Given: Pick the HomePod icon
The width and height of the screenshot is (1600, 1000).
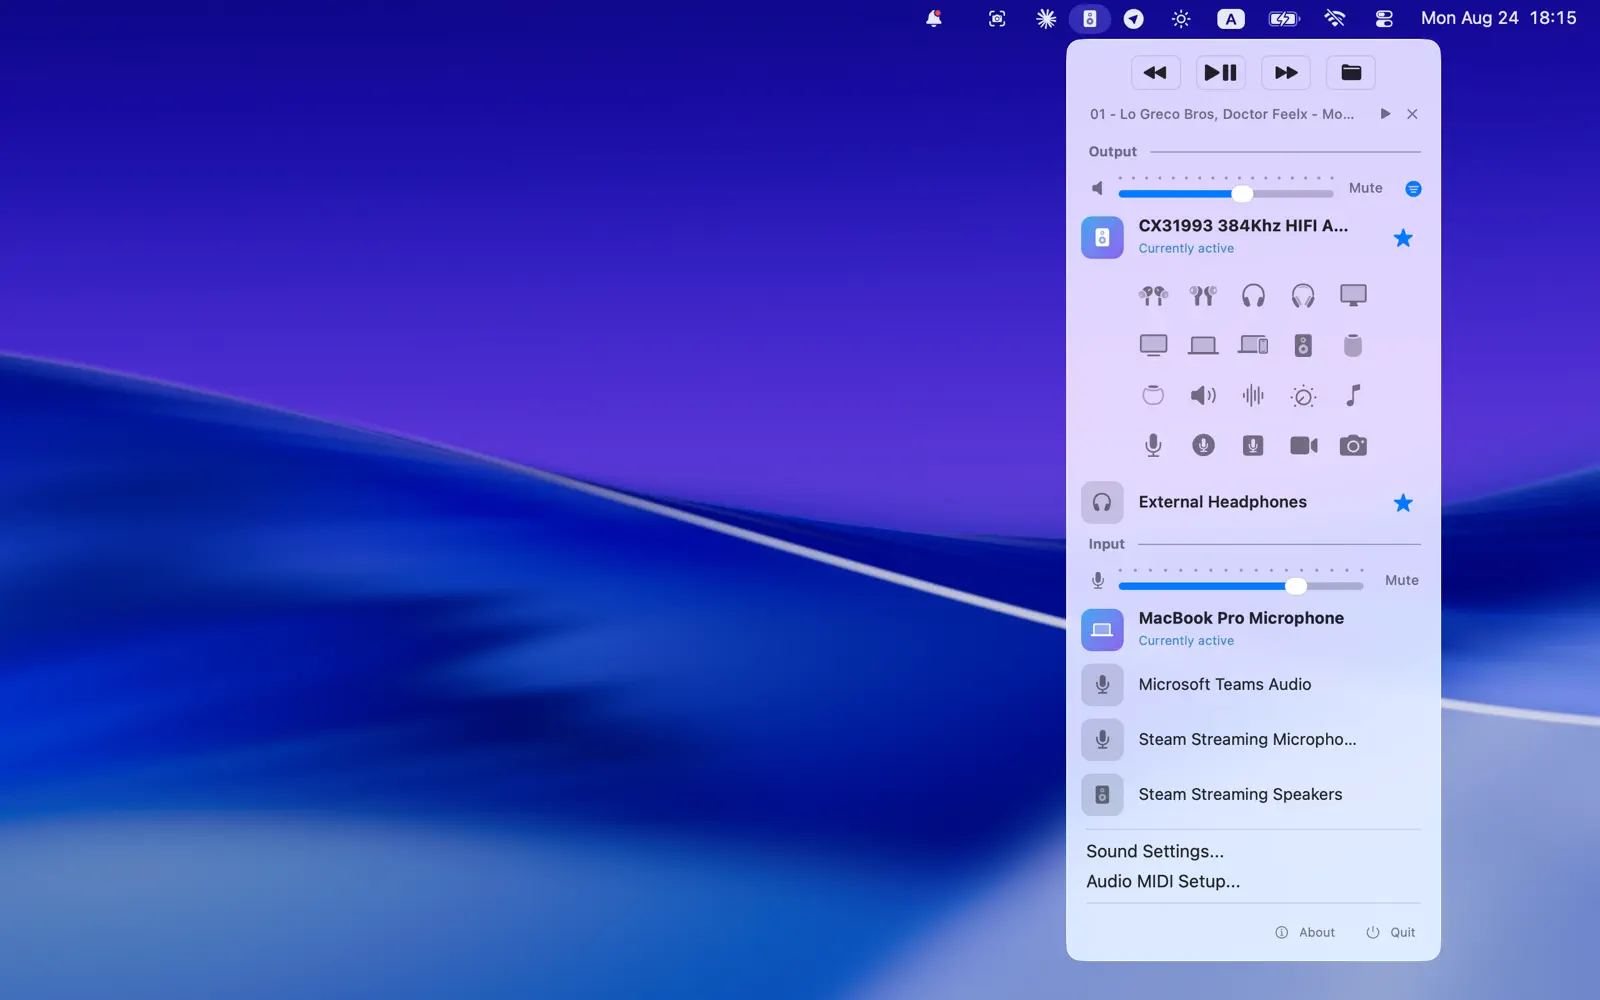Looking at the screenshot, I should pos(1353,346).
